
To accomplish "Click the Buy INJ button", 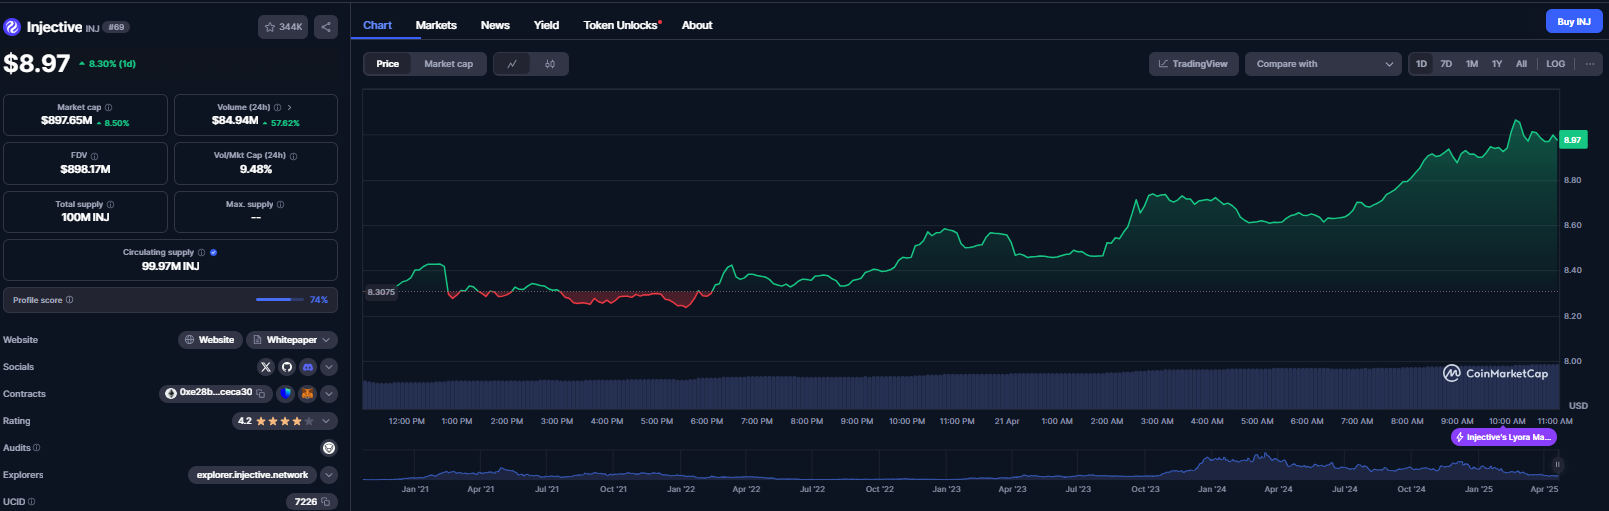I will coord(1573,21).
